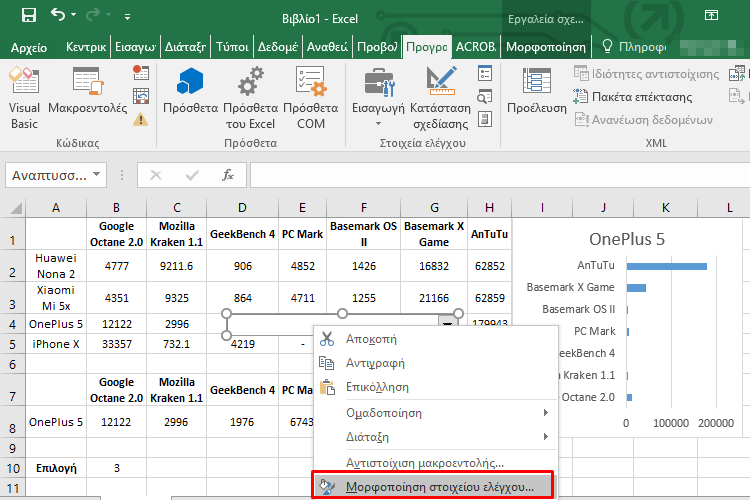This screenshot has width=750, height=500.
Task: Switch to the ACROBAT tab
Action: (x=476, y=47)
